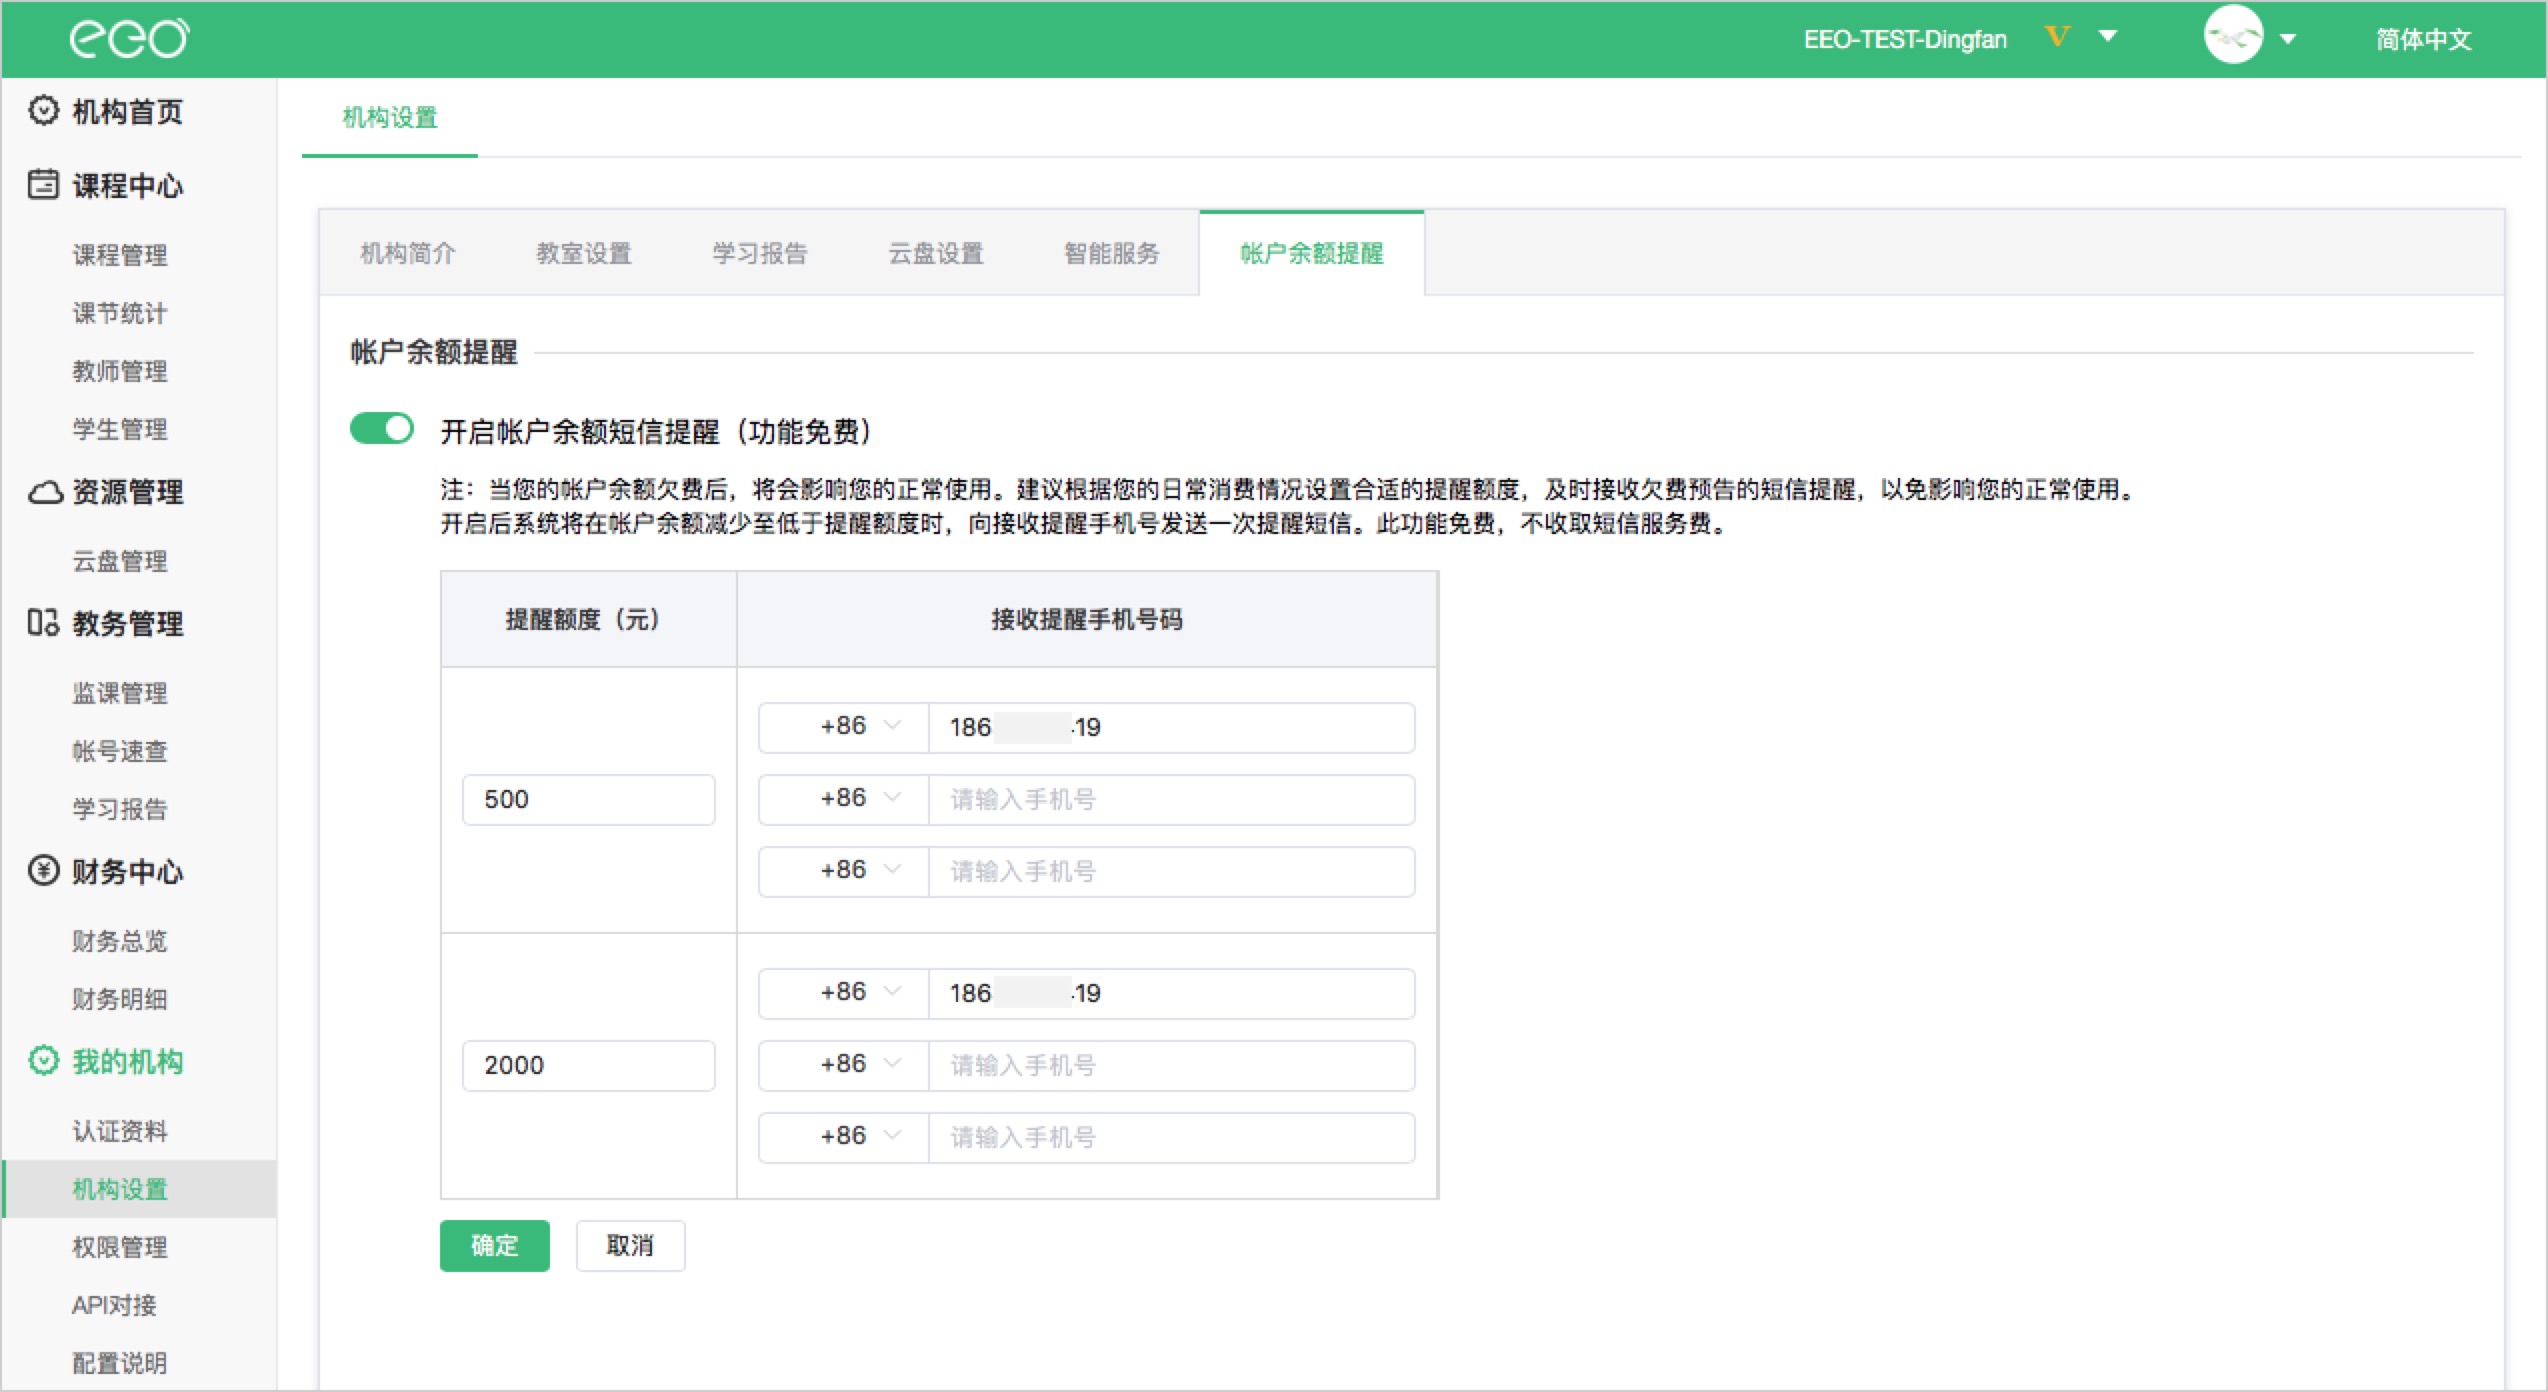
Task: Select 机构设置 in sidebar
Action: pos(140,1189)
